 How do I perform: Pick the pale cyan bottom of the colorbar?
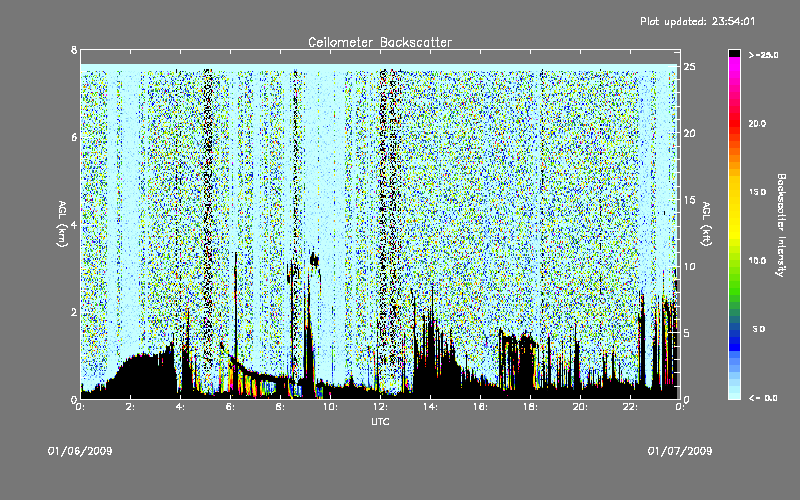click(x=734, y=390)
